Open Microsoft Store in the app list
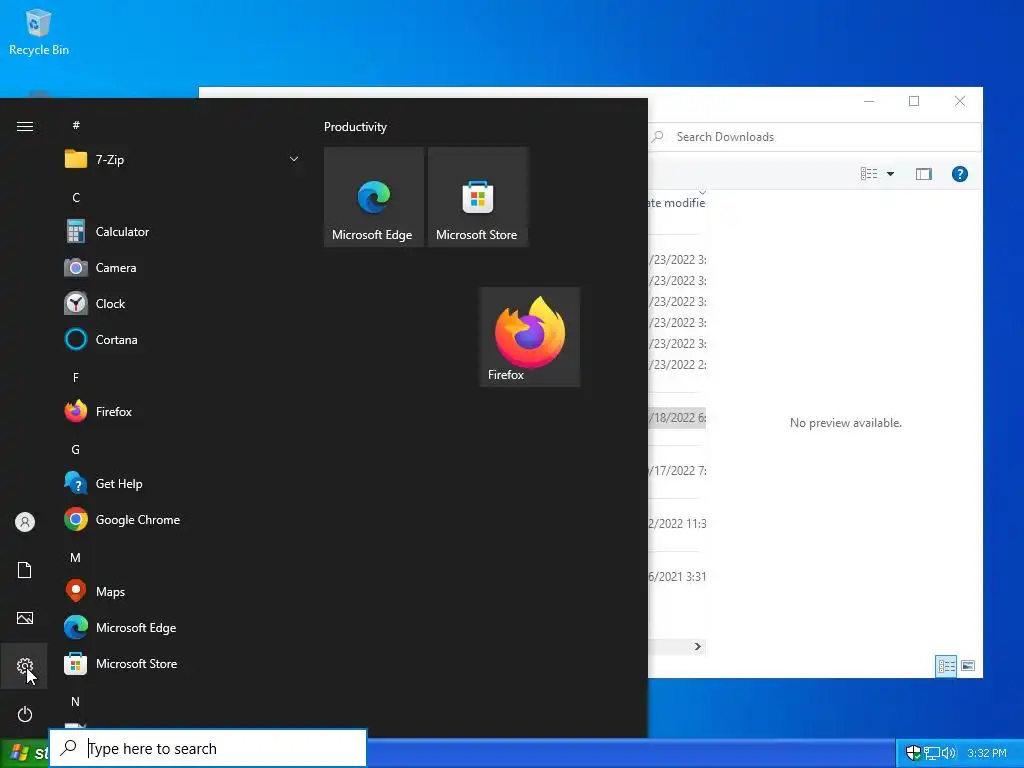This screenshot has width=1024, height=768. [x=182, y=664]
